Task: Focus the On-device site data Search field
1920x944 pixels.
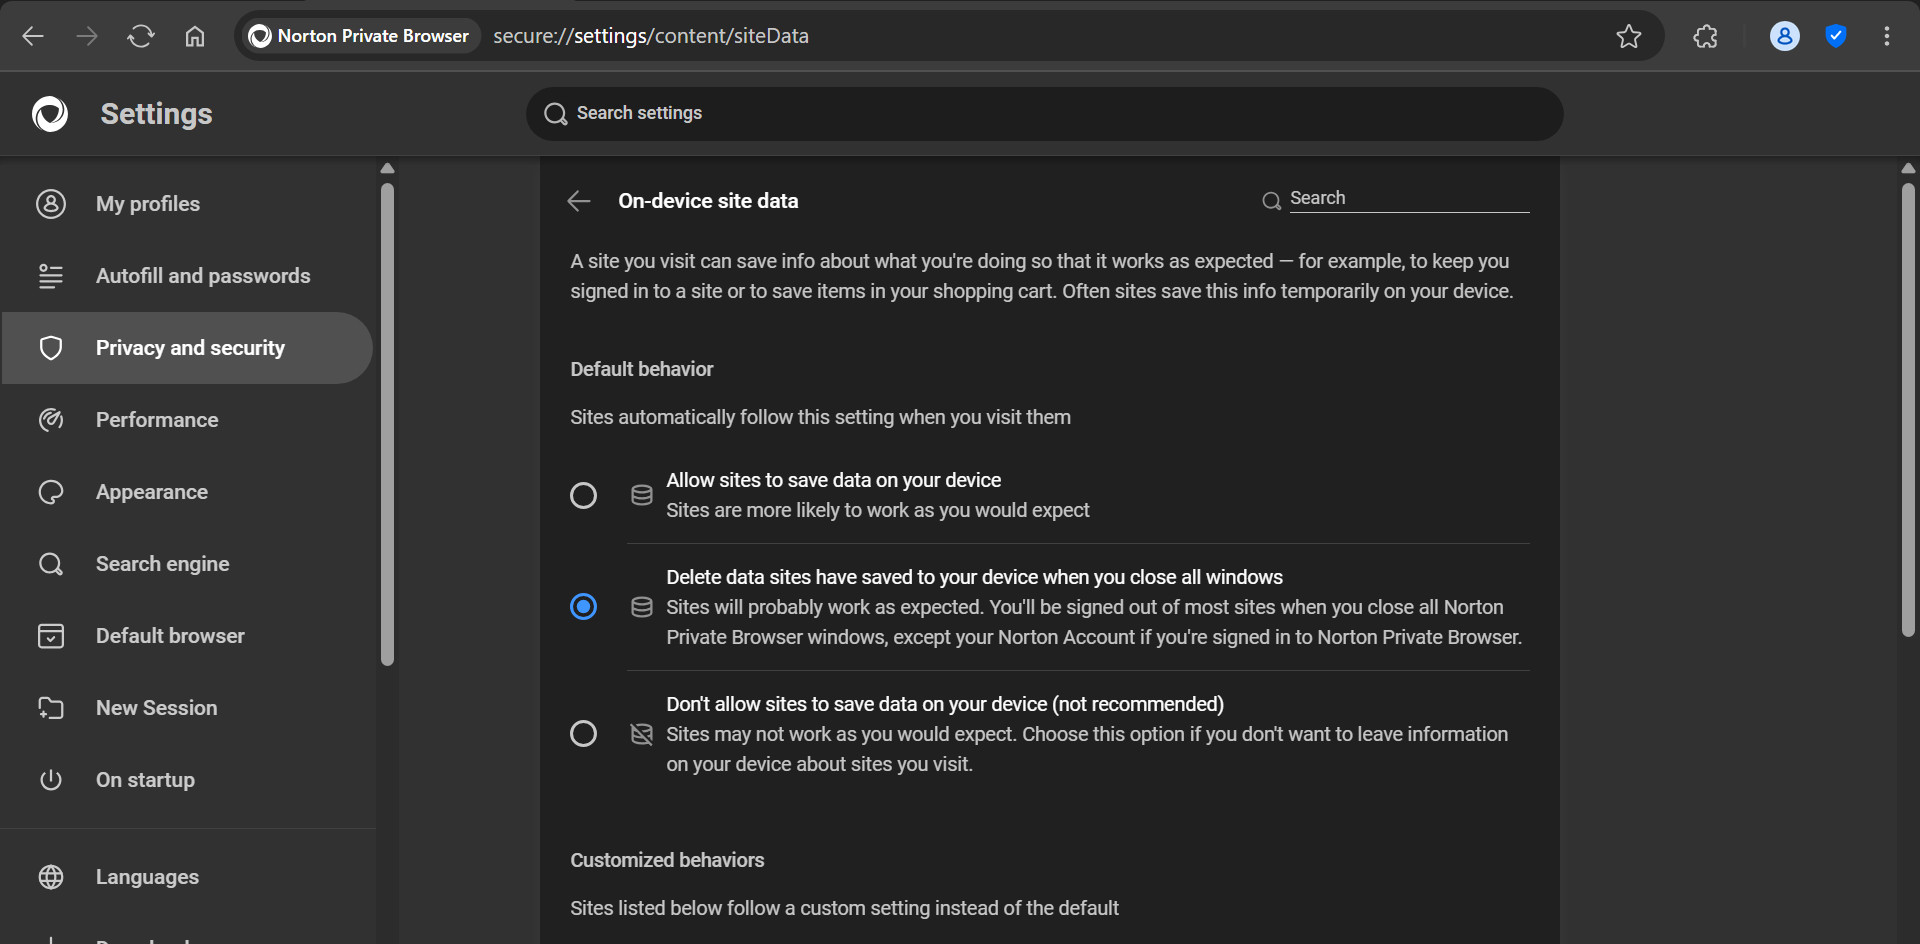Action: pyautogui.click(x=1409, y=199)
